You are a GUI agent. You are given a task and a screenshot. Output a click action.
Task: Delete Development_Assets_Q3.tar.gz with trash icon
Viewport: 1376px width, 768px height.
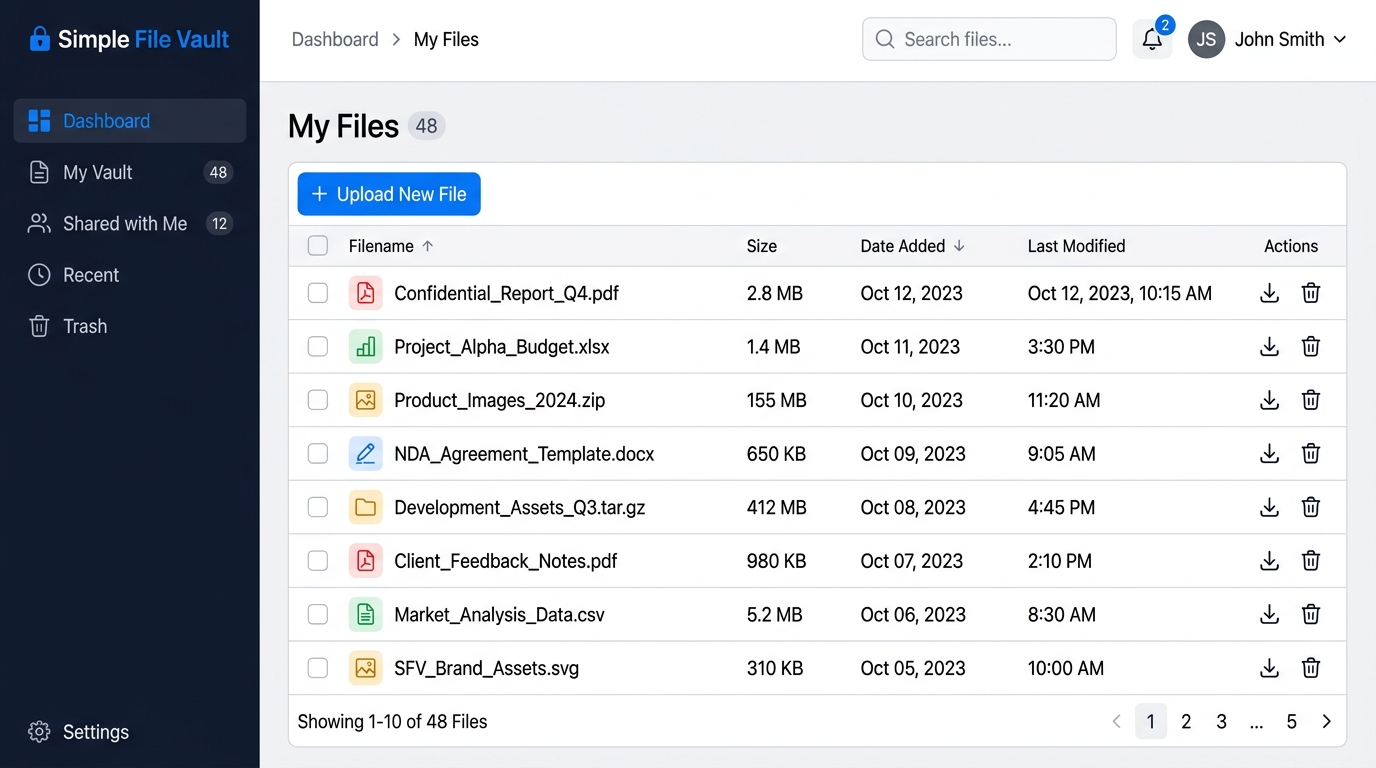click(1311, 507)
